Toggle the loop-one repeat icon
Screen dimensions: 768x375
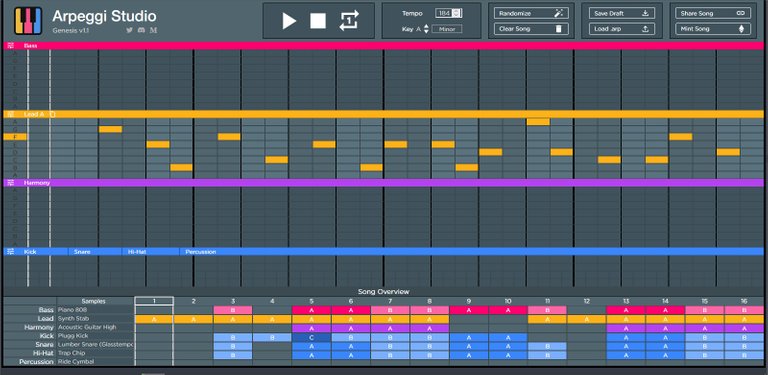(x=349, y=21)
